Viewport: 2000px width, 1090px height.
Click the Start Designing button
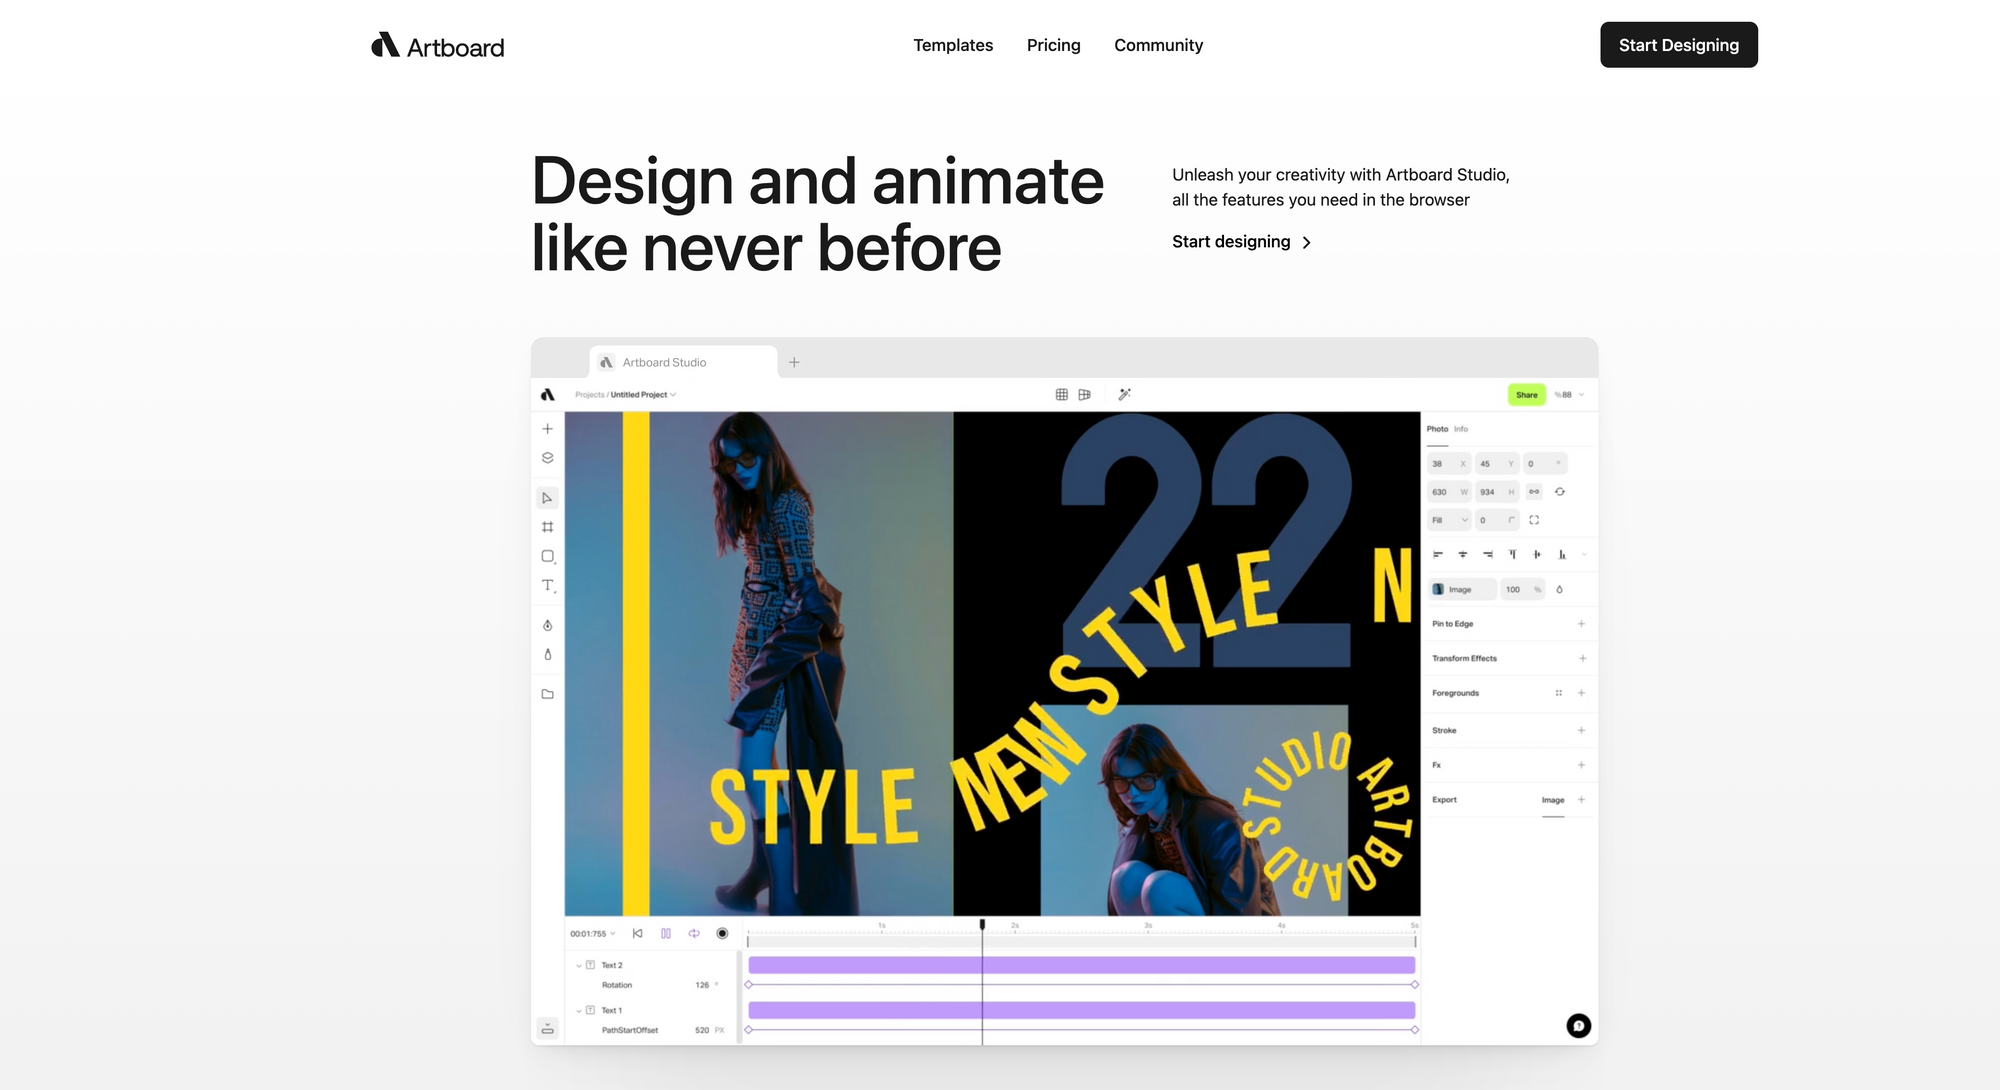click(1678, 43)
